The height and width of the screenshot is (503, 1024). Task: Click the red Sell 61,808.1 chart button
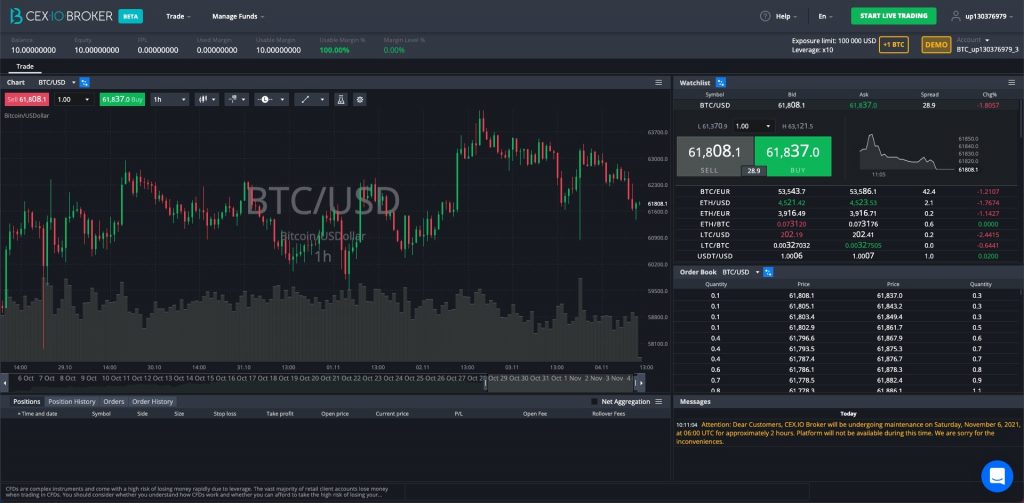coord(26,99)
